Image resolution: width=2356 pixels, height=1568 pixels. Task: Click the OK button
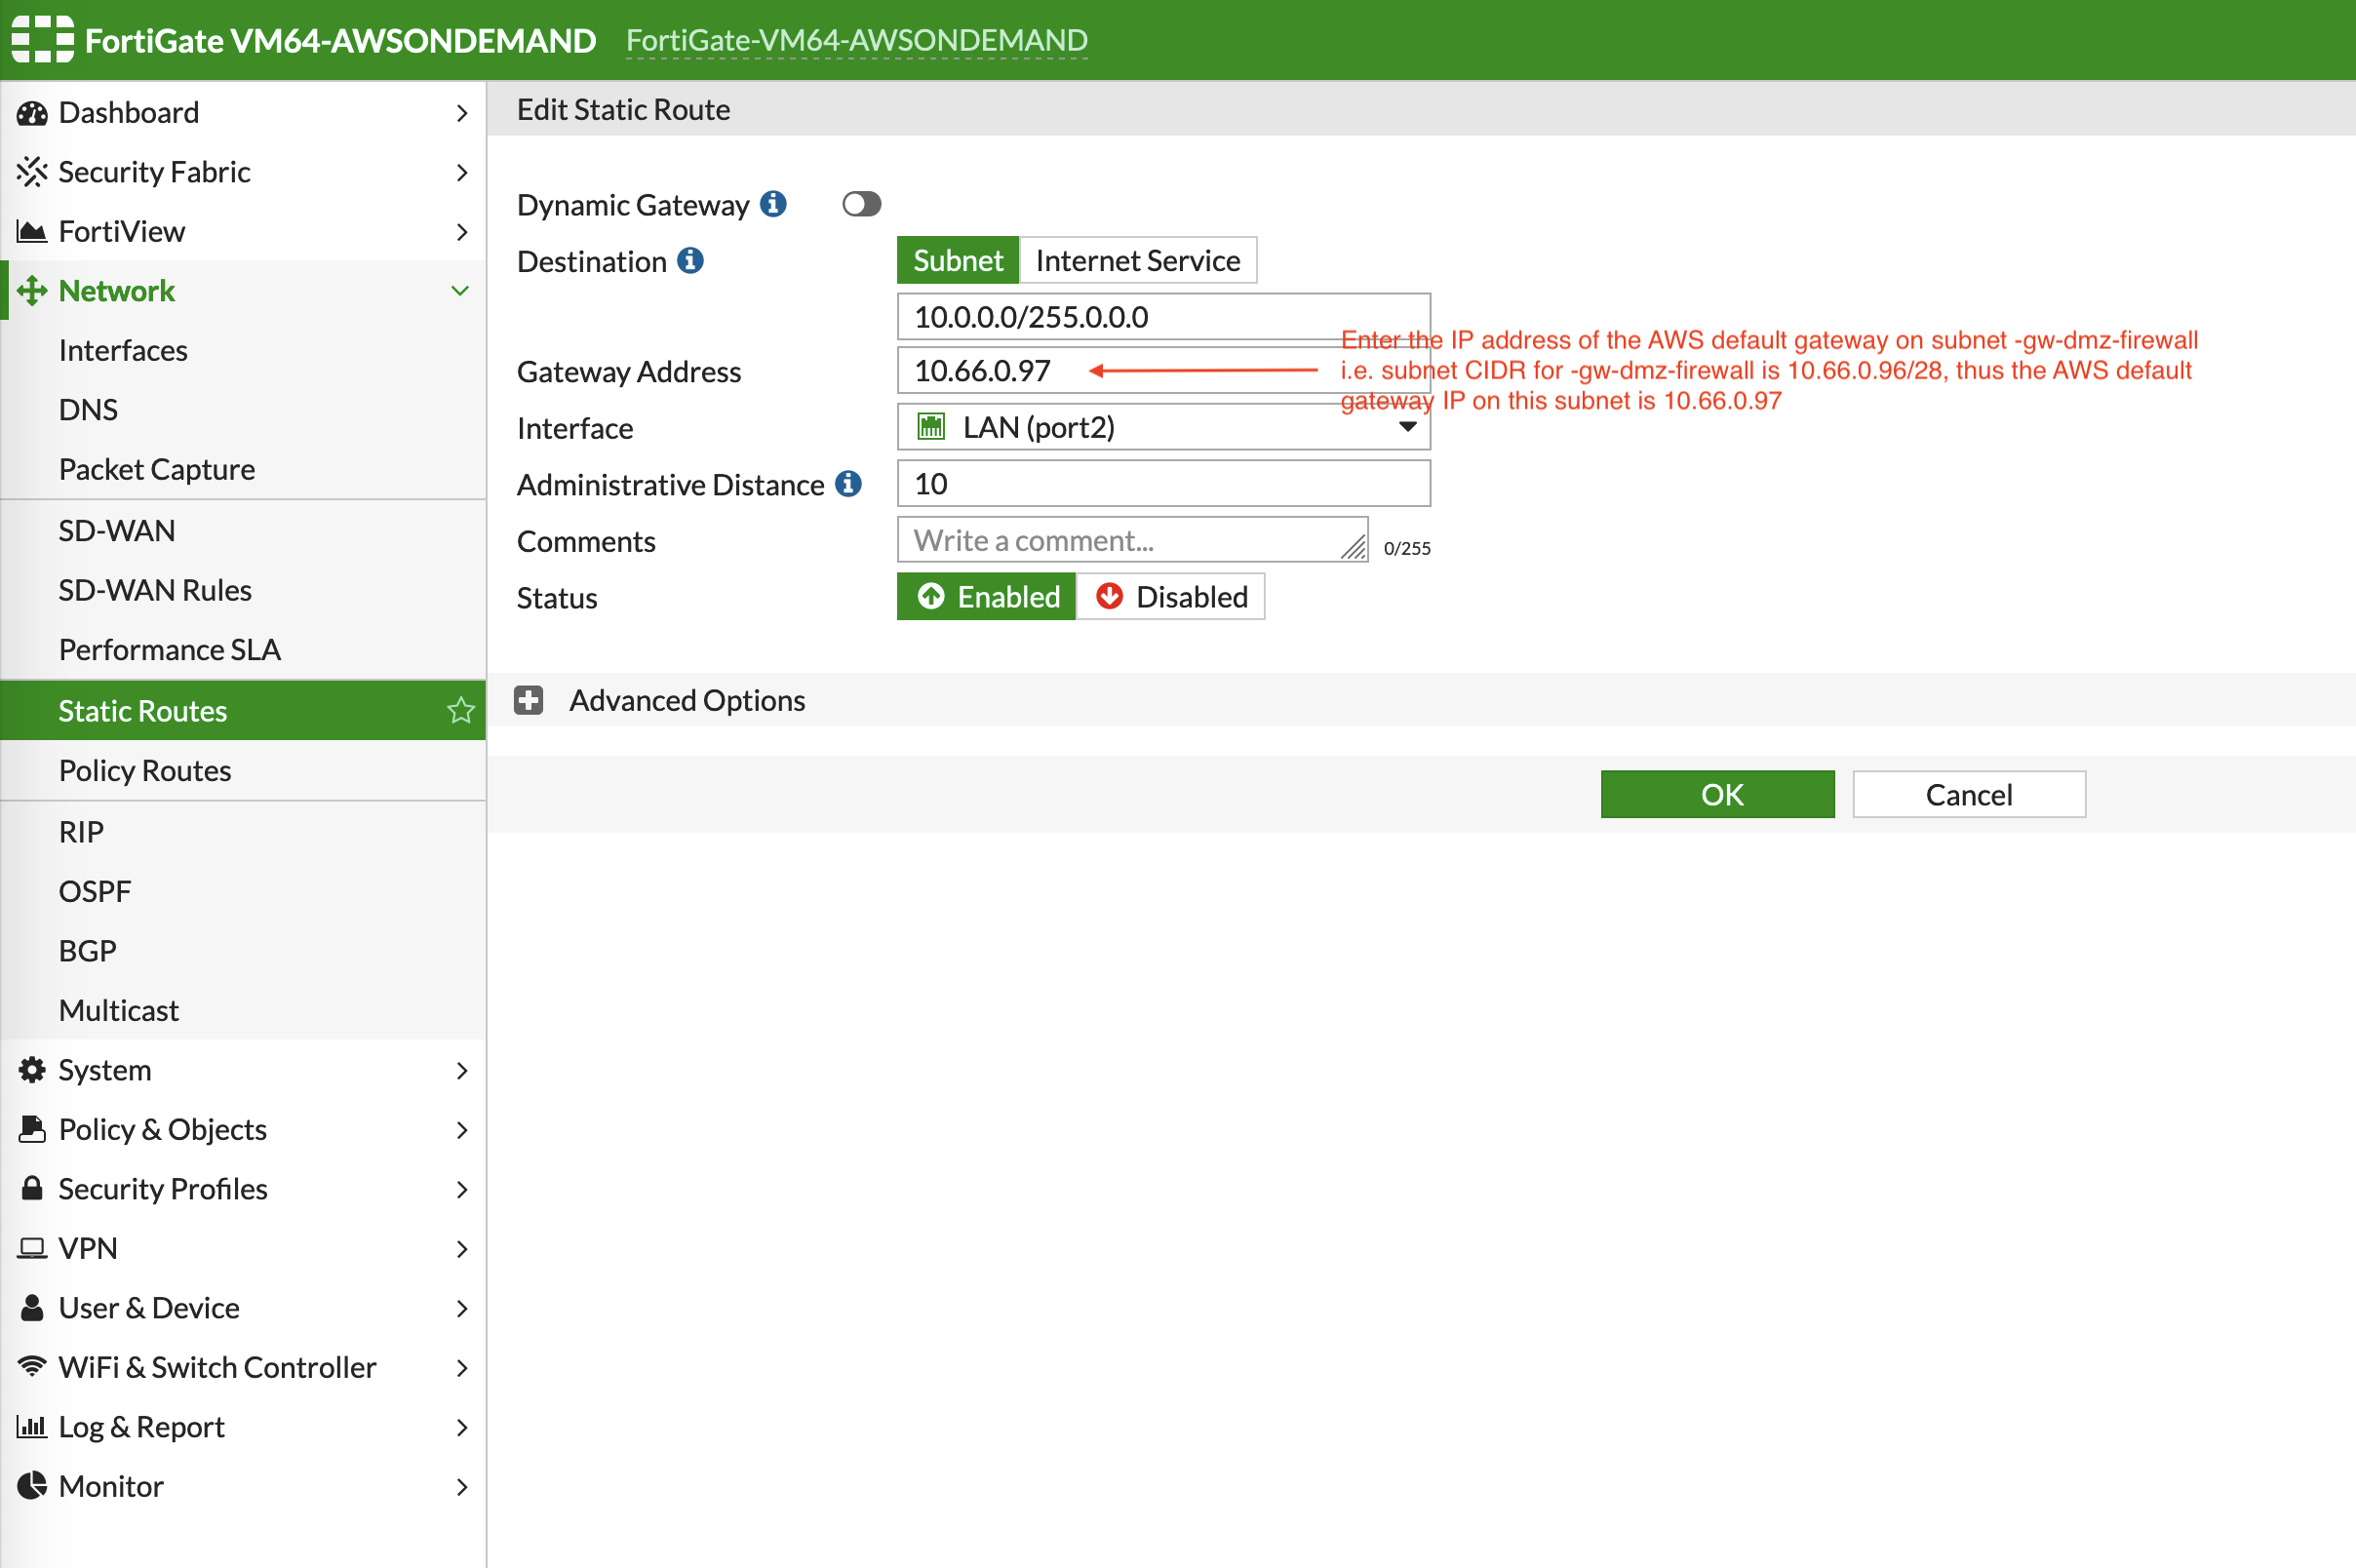point(1717,794)
